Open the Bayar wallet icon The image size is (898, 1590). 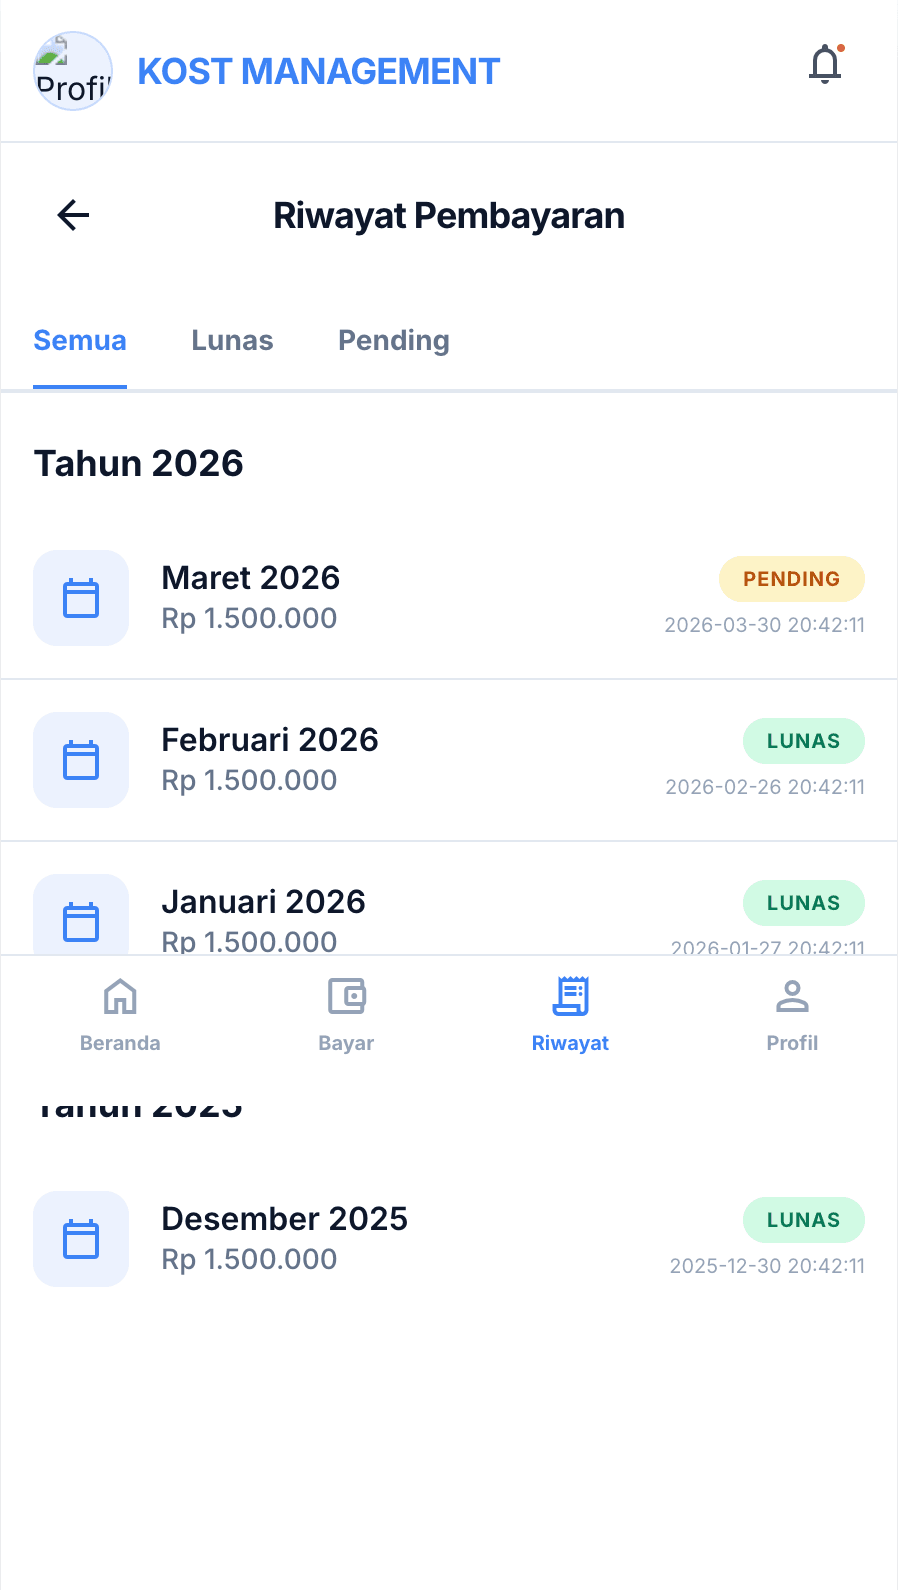[346, 997]
